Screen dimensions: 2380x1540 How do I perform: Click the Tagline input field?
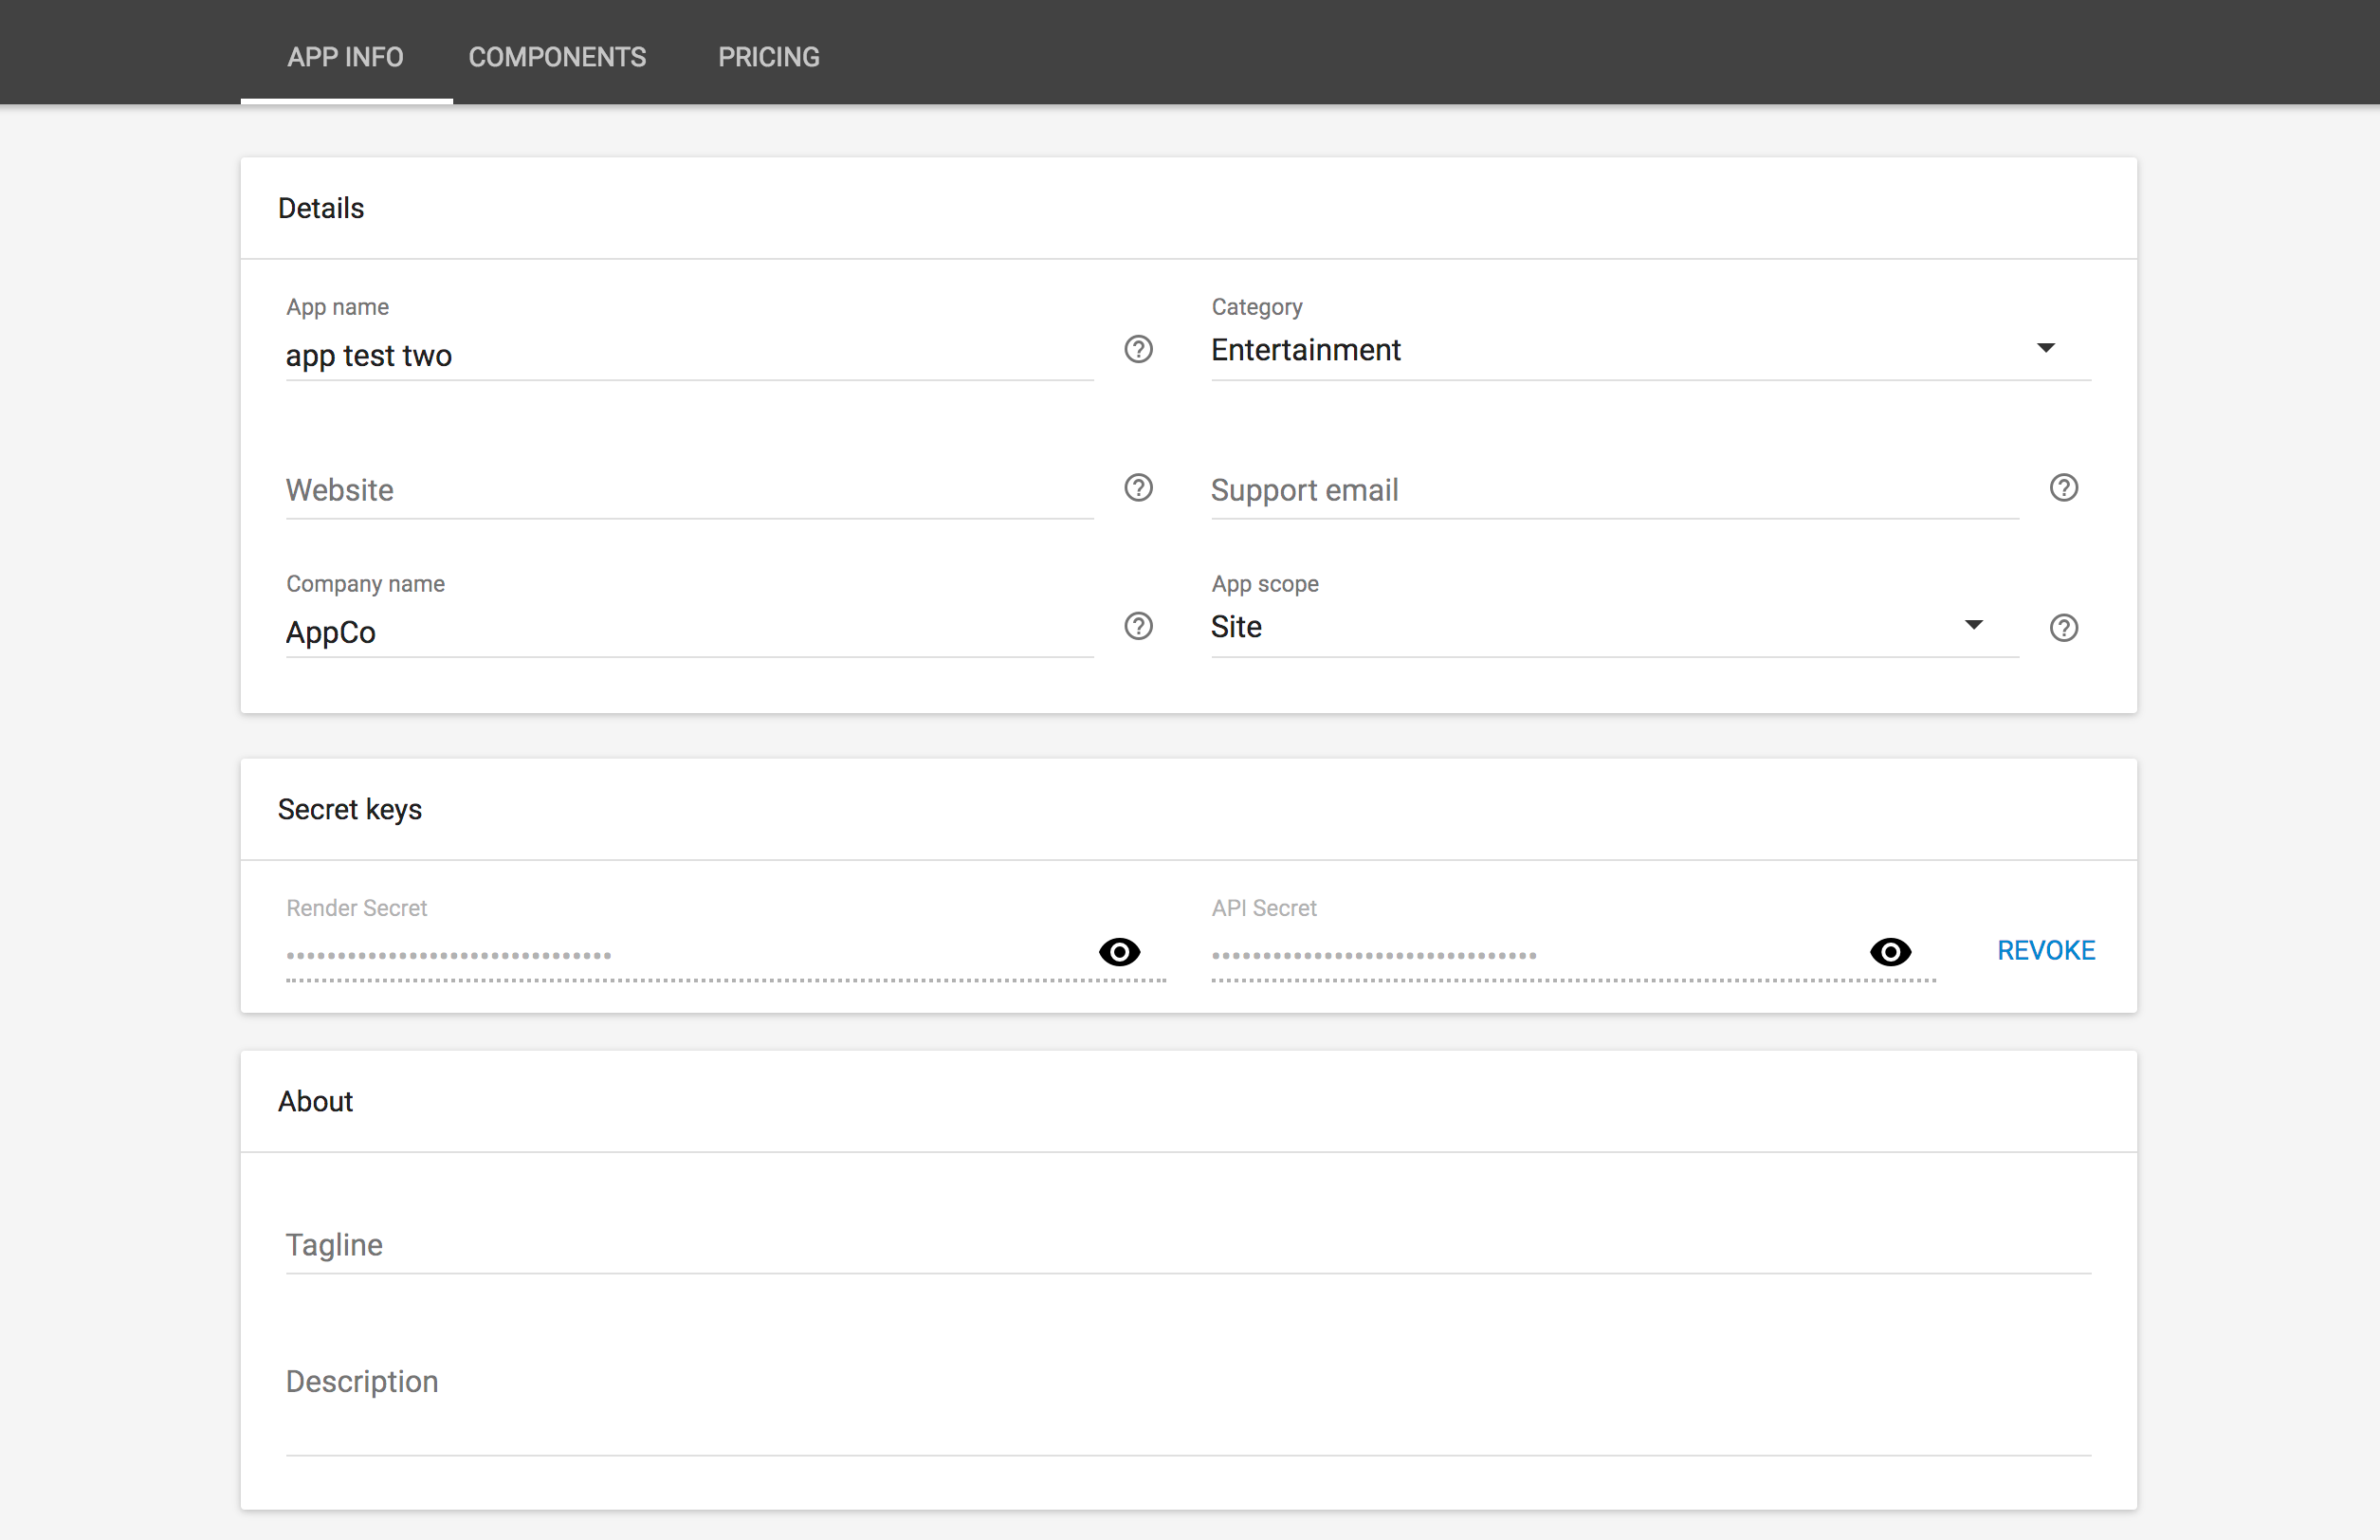click(1188, 1245)
